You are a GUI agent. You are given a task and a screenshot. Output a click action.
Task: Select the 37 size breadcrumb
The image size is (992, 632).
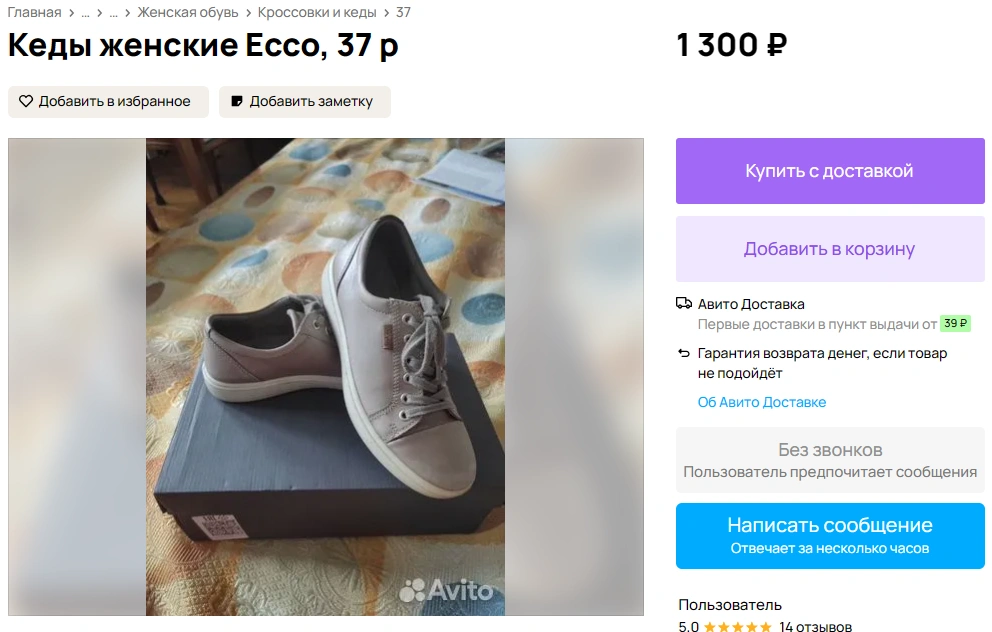tap(403, 13)
